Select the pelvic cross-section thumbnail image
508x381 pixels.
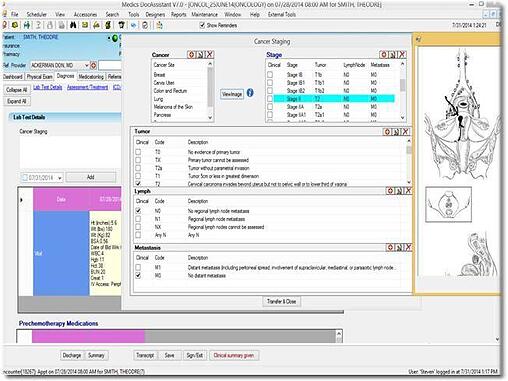(449, 204)
